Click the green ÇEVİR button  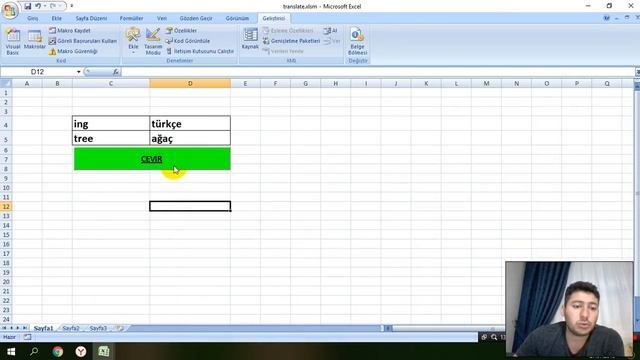(152, 159)
